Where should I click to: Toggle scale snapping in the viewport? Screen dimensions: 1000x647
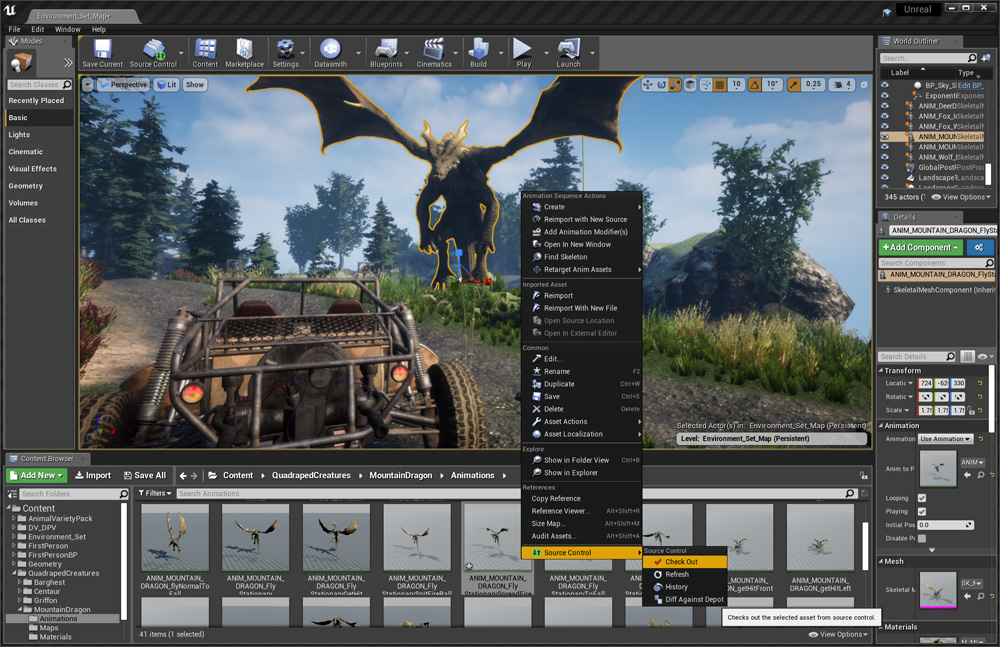pos(793,84)
